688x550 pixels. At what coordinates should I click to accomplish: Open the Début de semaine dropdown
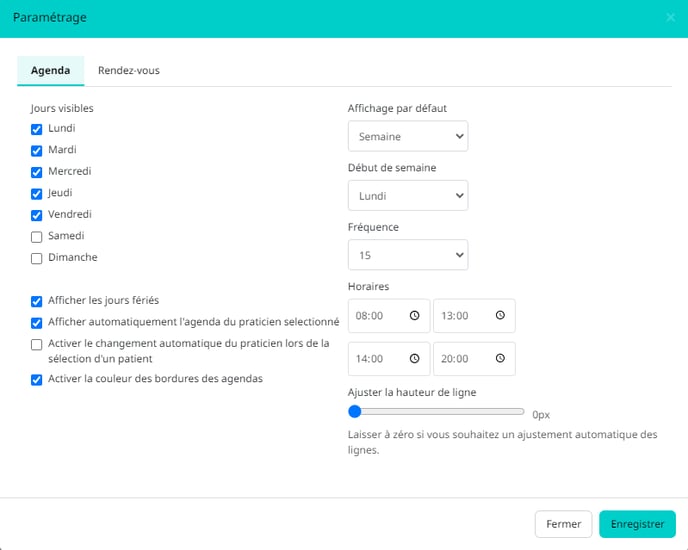(408, 195)
